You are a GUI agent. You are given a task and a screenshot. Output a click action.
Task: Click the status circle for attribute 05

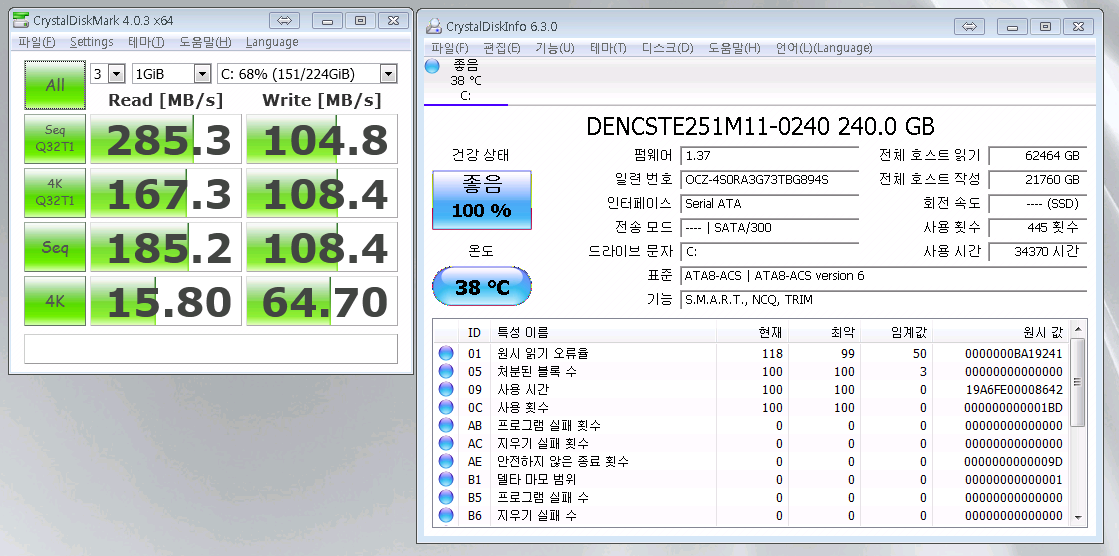pos(446,371)
